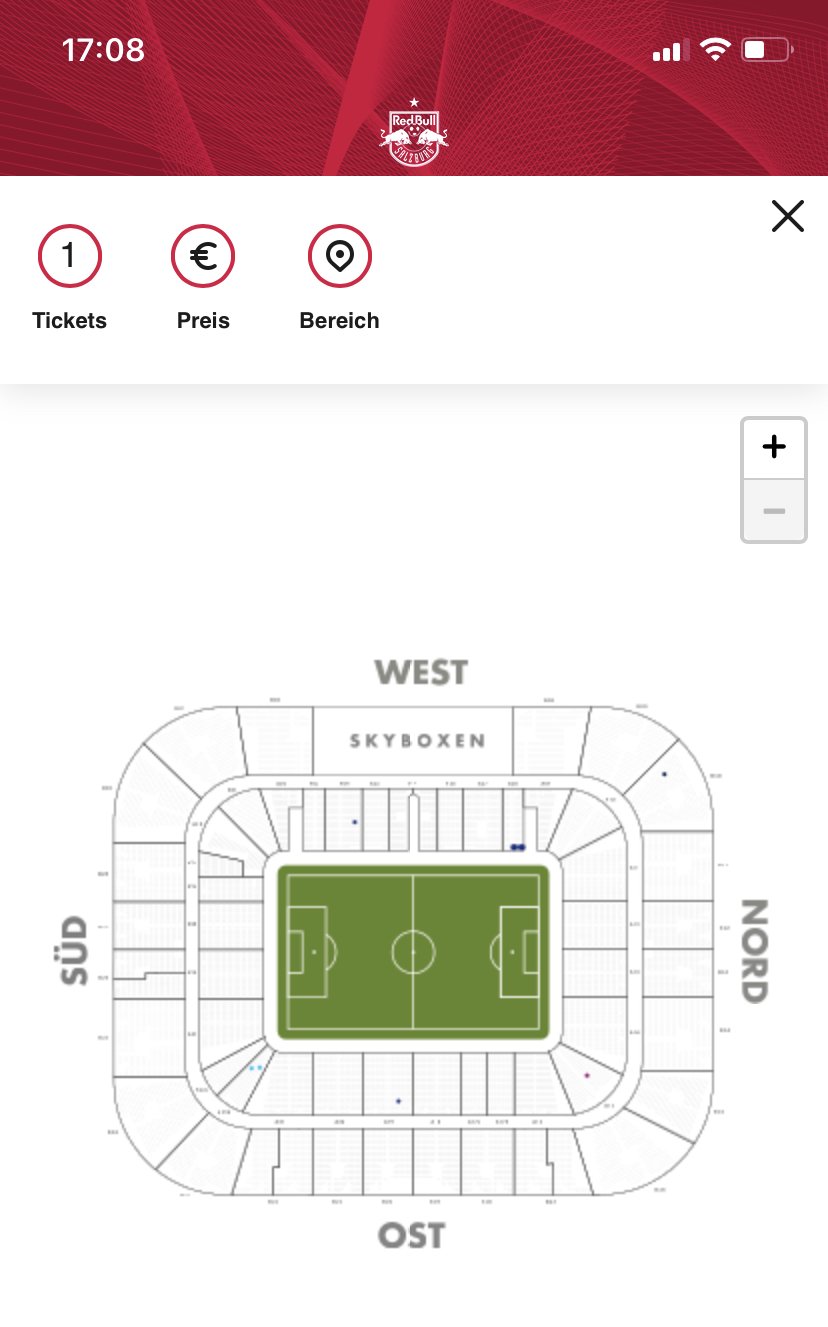Choose the OST stand label
The width and height of the screenshot is (828, 1327).
point(411,1235)
